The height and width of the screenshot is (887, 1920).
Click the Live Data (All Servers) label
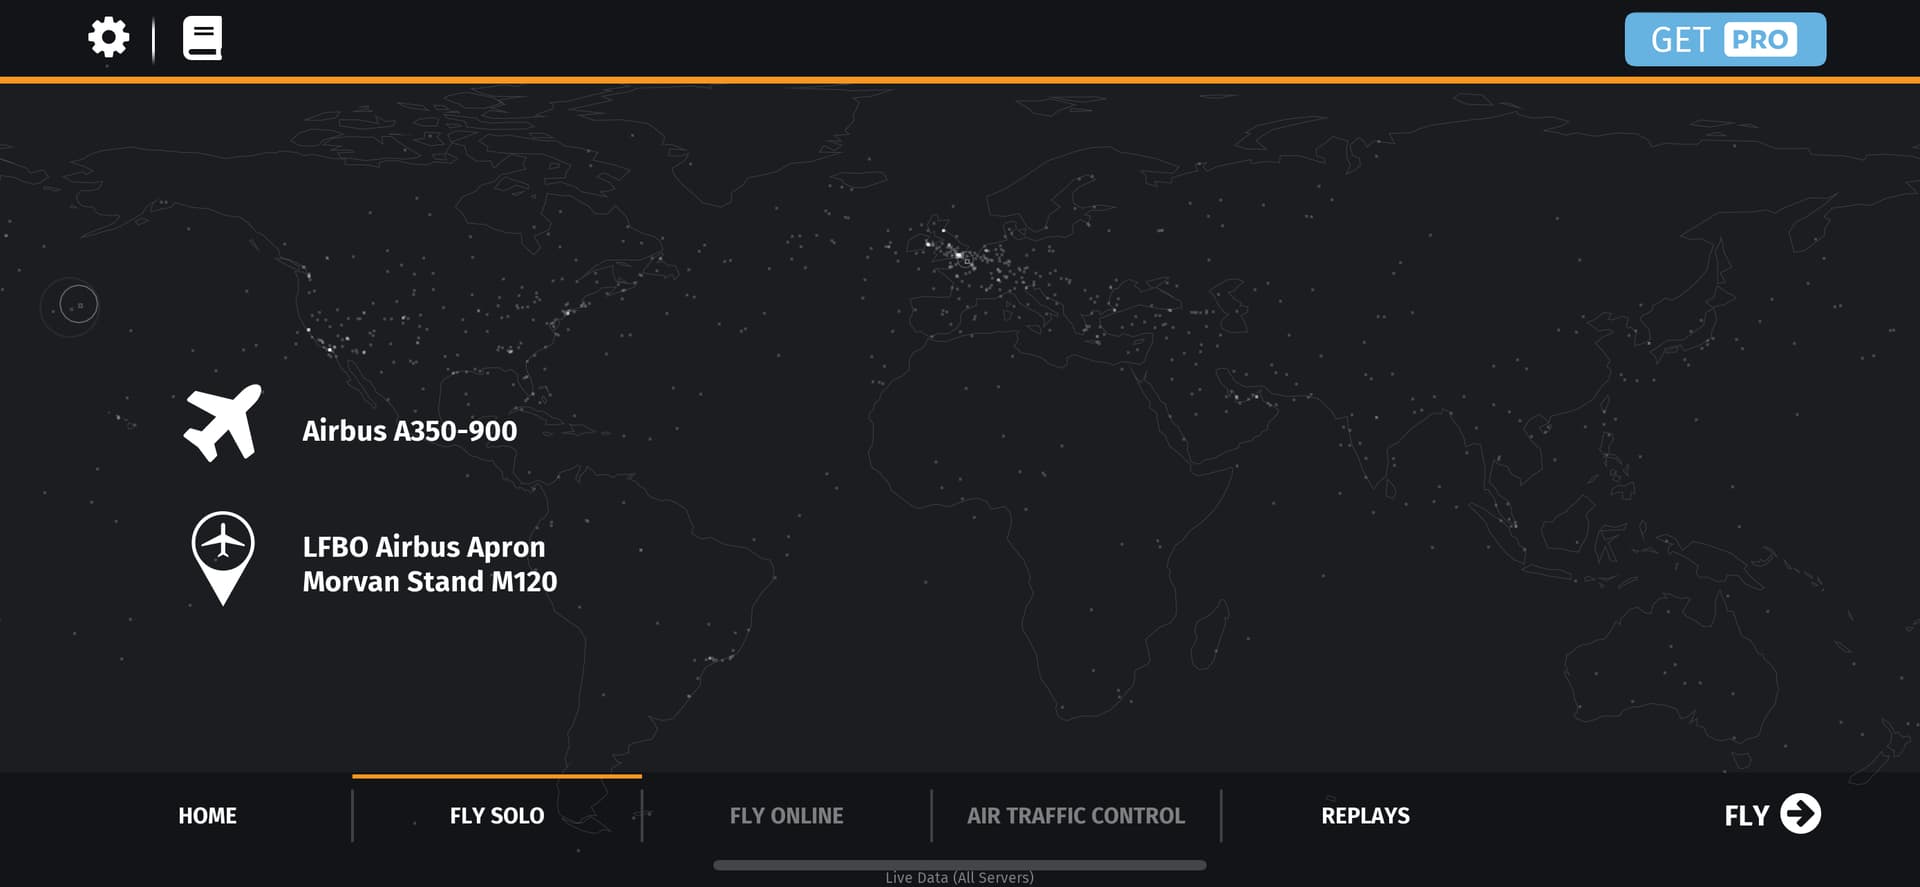pos(959,877)
